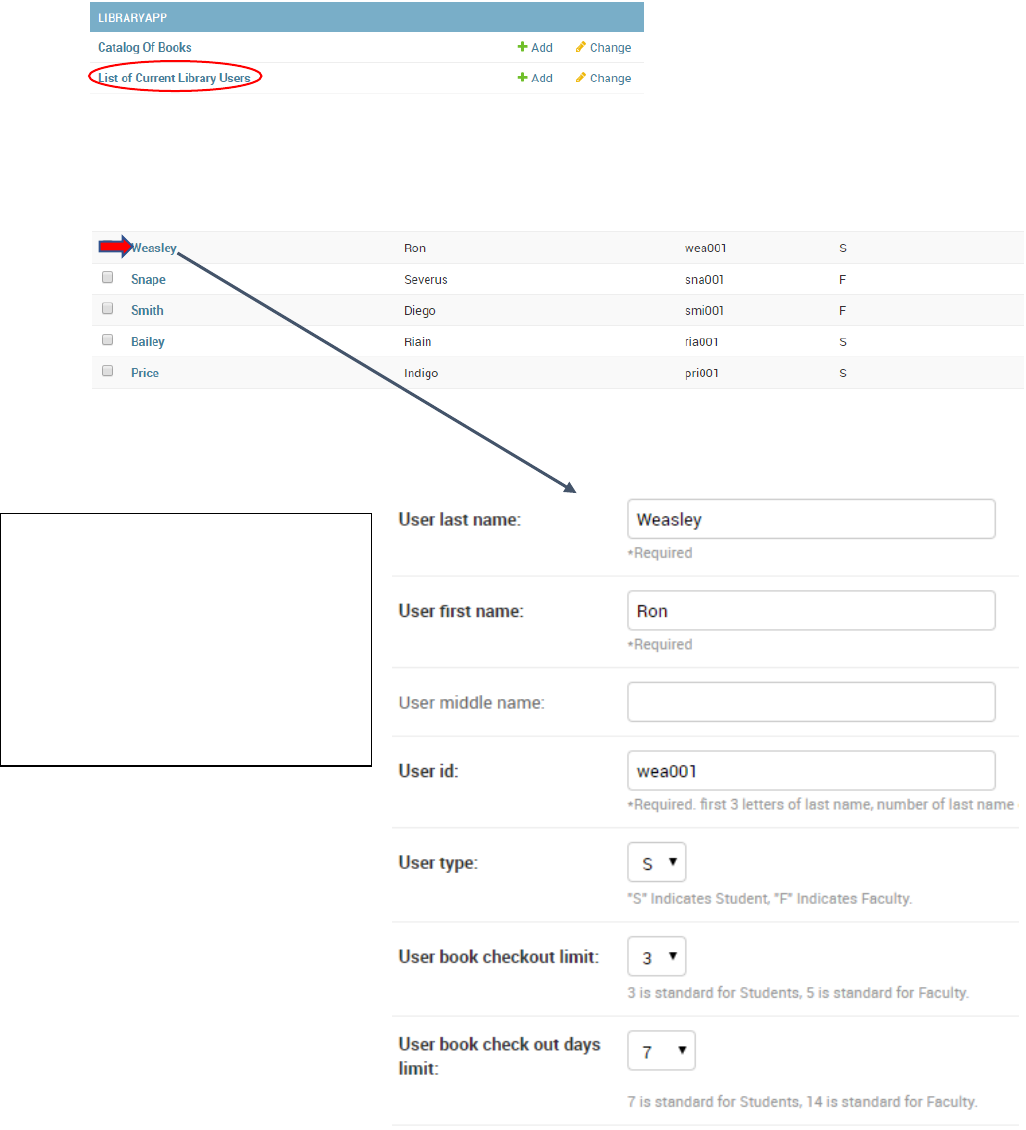
Task: Click the Change link for Catalog Of Books
Action: [610, 48]
